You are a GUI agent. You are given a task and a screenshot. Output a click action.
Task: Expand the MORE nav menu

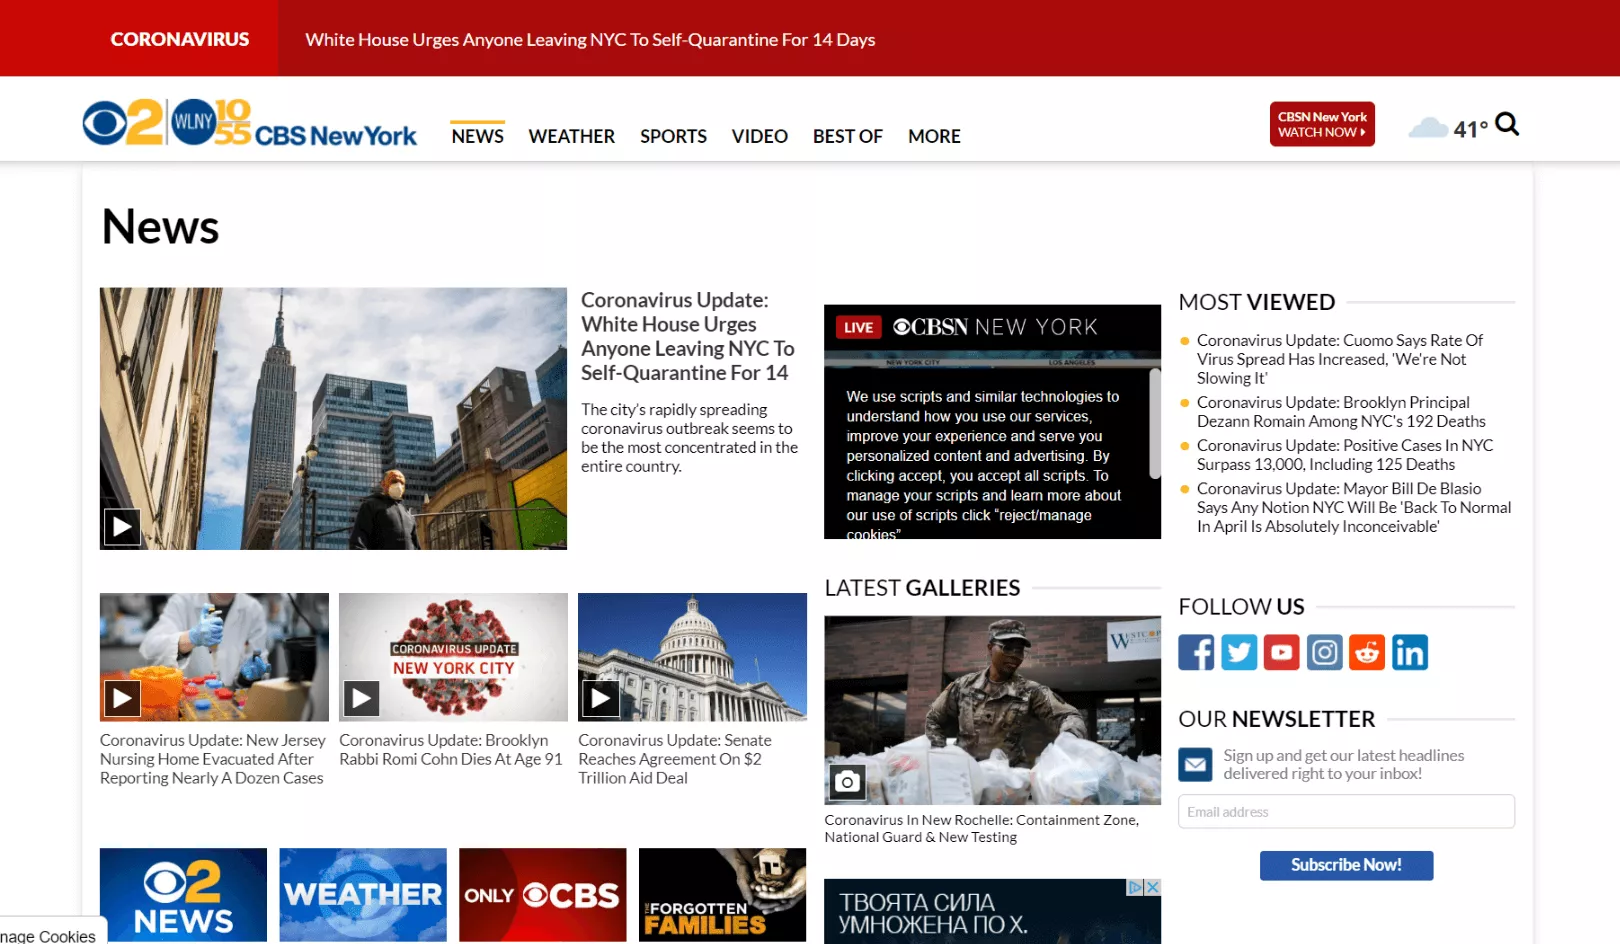click(934, 136)
